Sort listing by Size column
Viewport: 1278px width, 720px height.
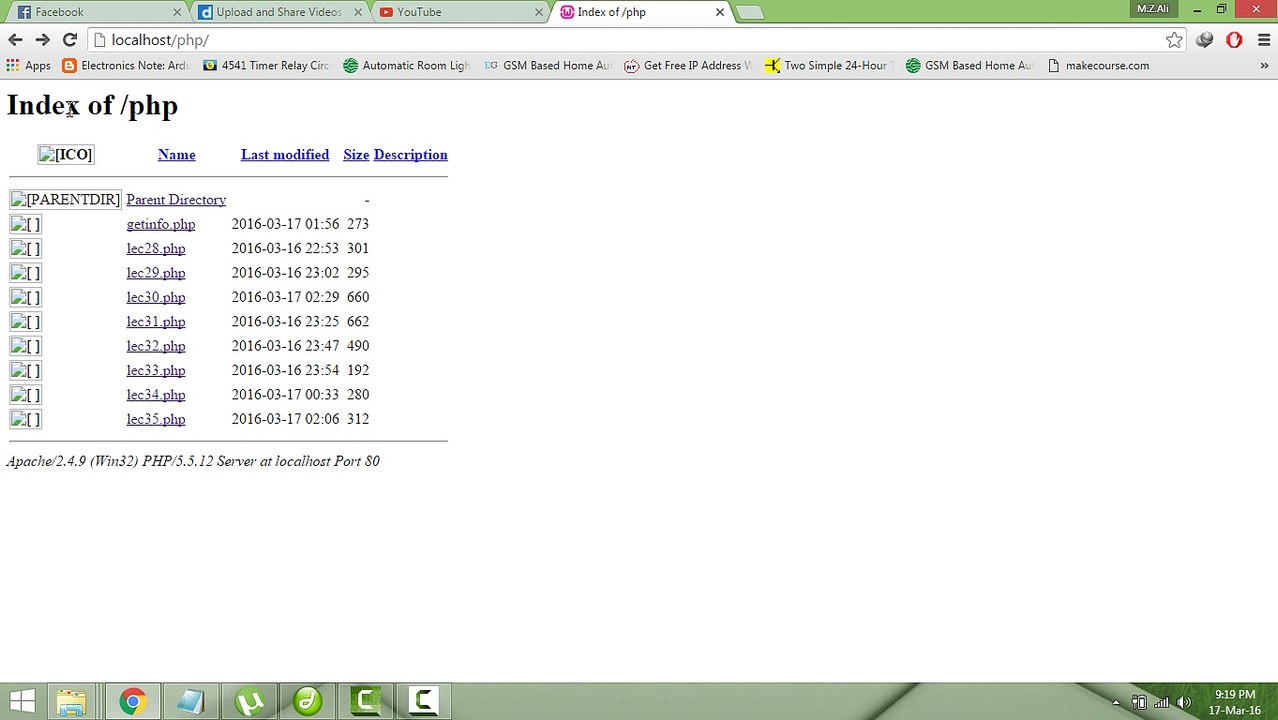coord(356,155)
